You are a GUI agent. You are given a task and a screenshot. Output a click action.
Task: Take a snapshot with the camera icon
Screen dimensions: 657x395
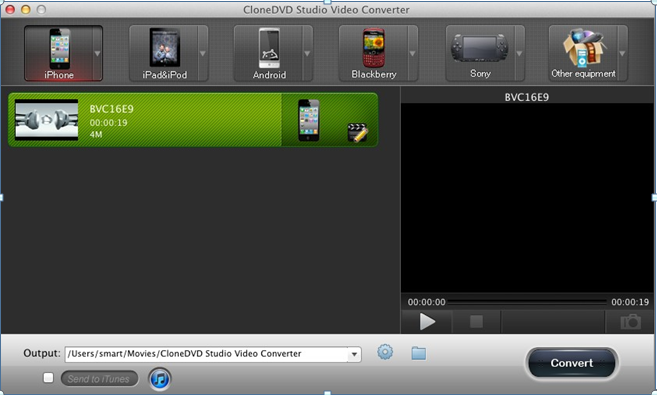(630, 322)
